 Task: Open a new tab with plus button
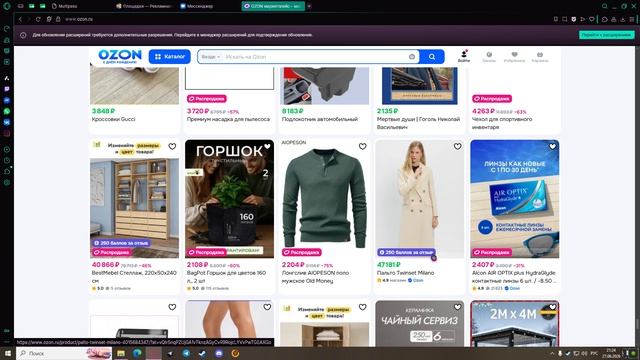tap(309, 6)
